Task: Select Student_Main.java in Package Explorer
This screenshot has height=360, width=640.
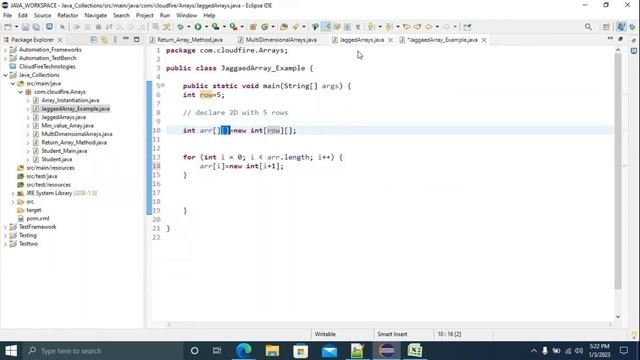Action: click(64, 151)
